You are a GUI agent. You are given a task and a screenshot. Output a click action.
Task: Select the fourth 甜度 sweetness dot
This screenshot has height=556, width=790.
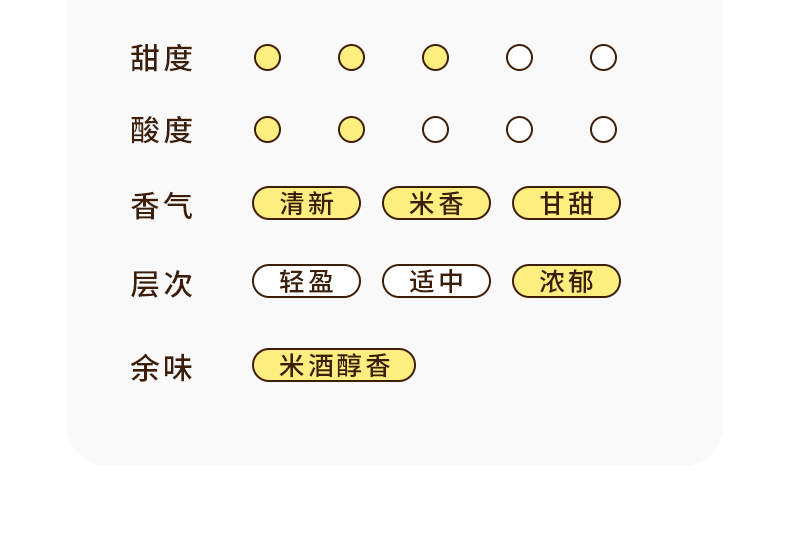(519, 58)
